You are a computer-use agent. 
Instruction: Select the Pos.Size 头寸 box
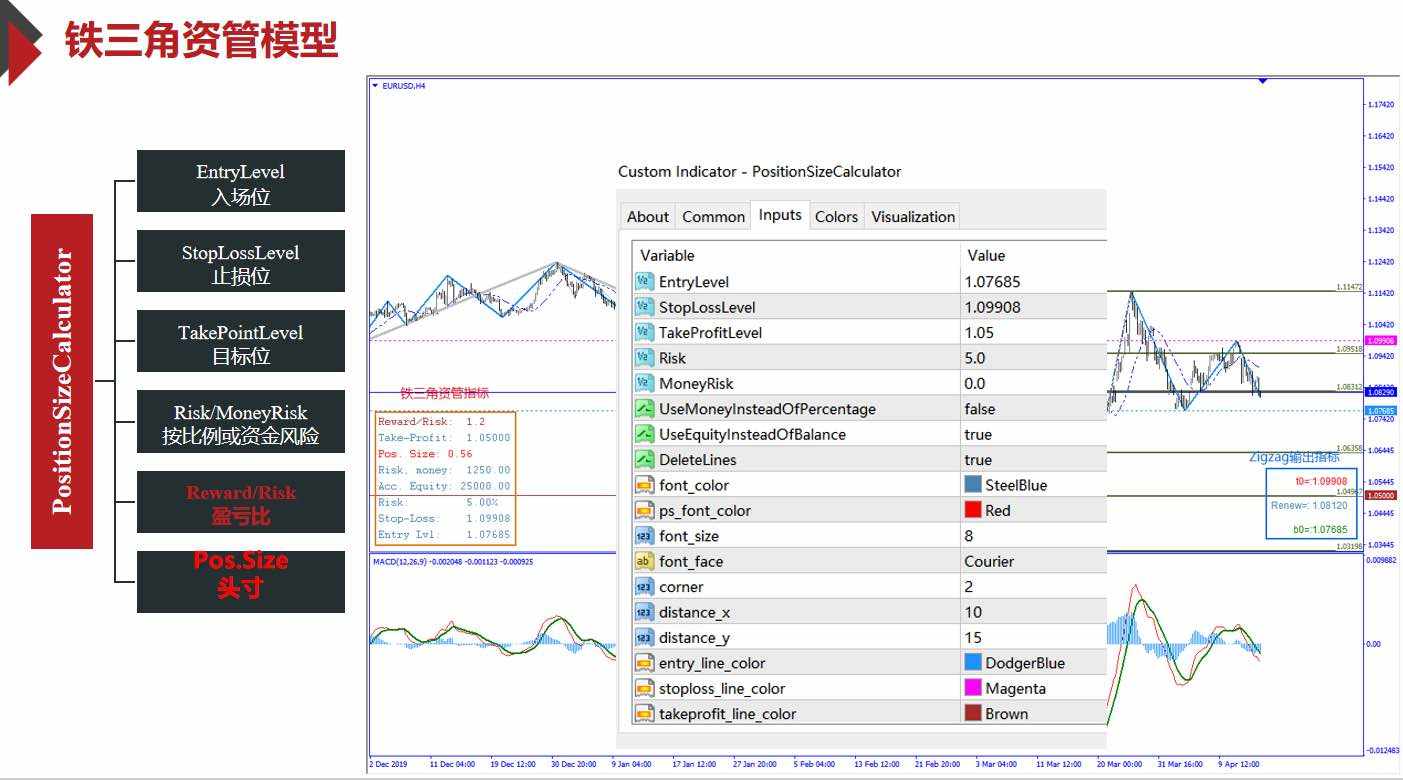tap(241, 582)
